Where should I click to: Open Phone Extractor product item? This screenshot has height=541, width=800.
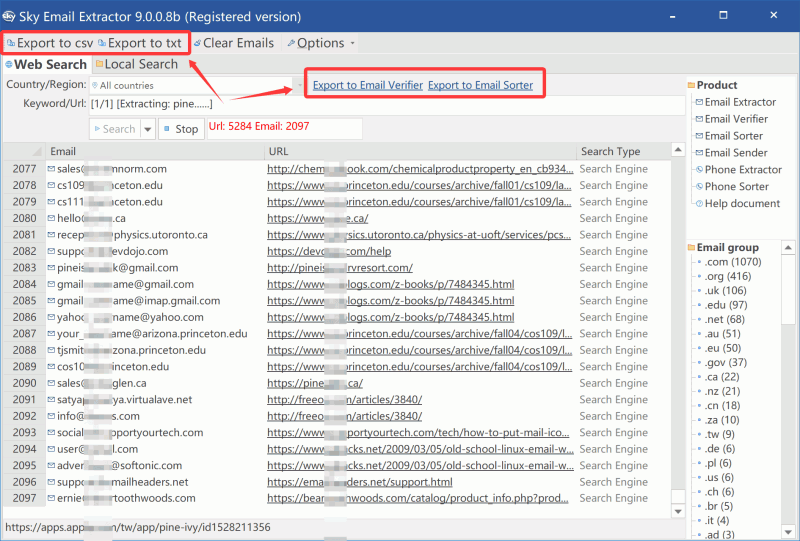pos(739,169)
